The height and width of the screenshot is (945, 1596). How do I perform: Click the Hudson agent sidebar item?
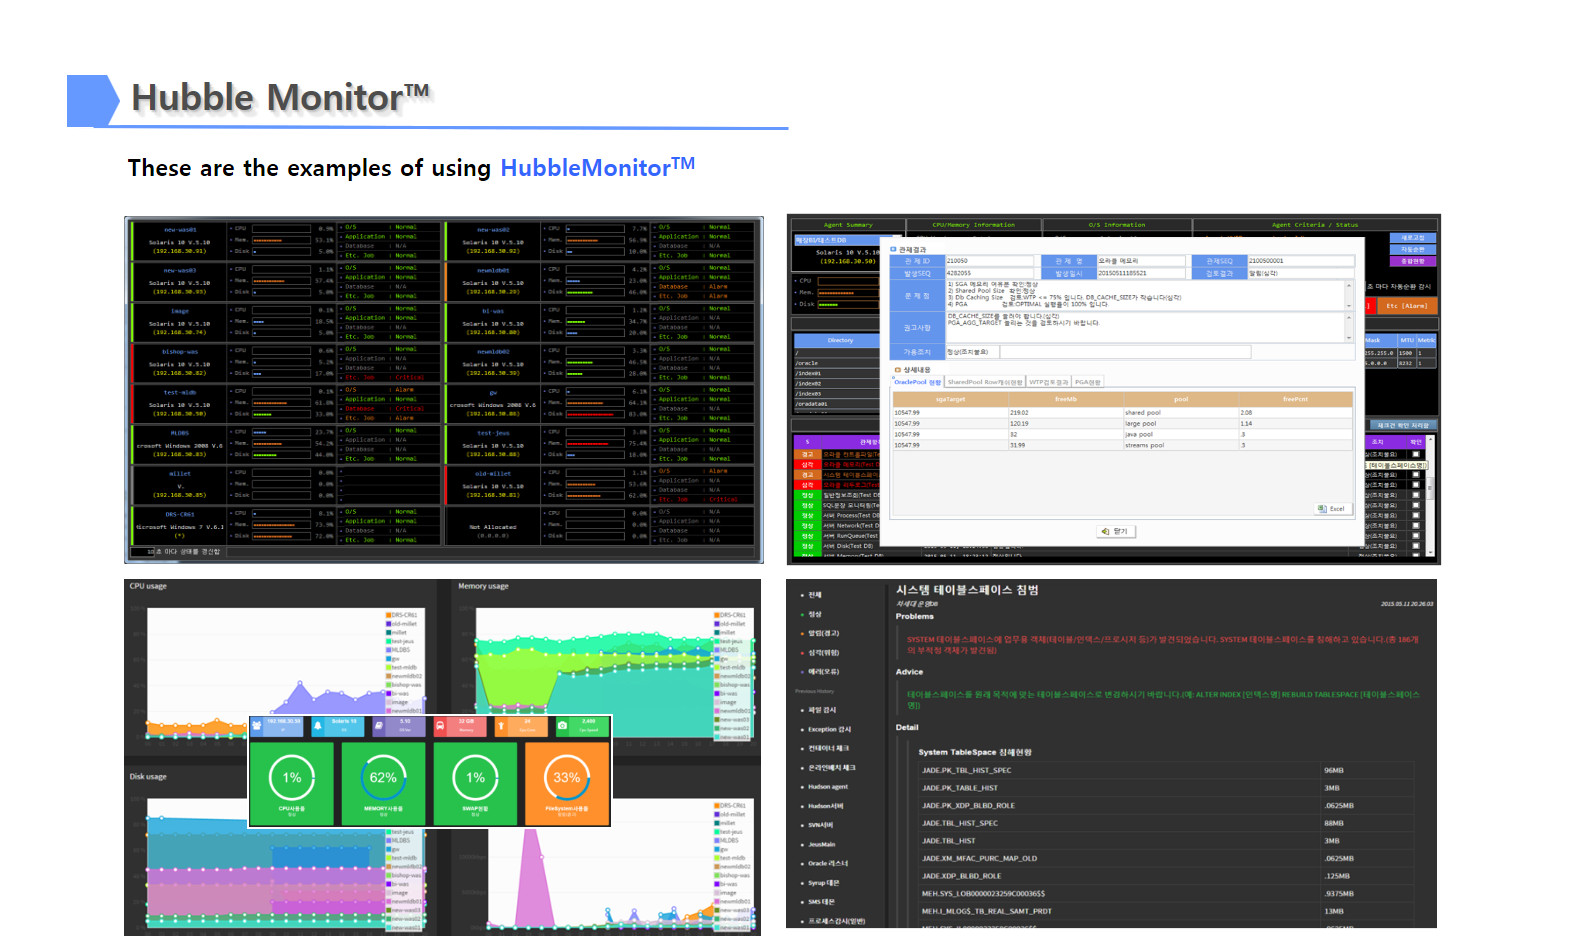point(827,787)
